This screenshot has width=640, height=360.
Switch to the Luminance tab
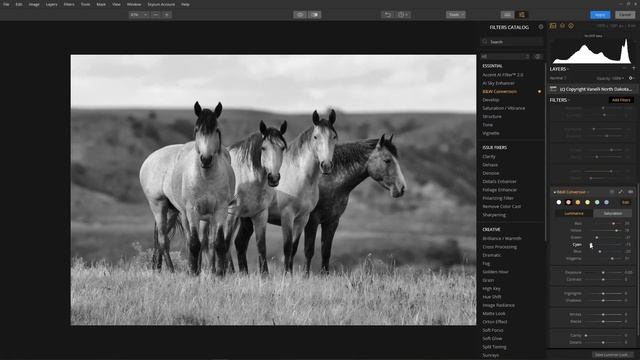pos(573,213)
